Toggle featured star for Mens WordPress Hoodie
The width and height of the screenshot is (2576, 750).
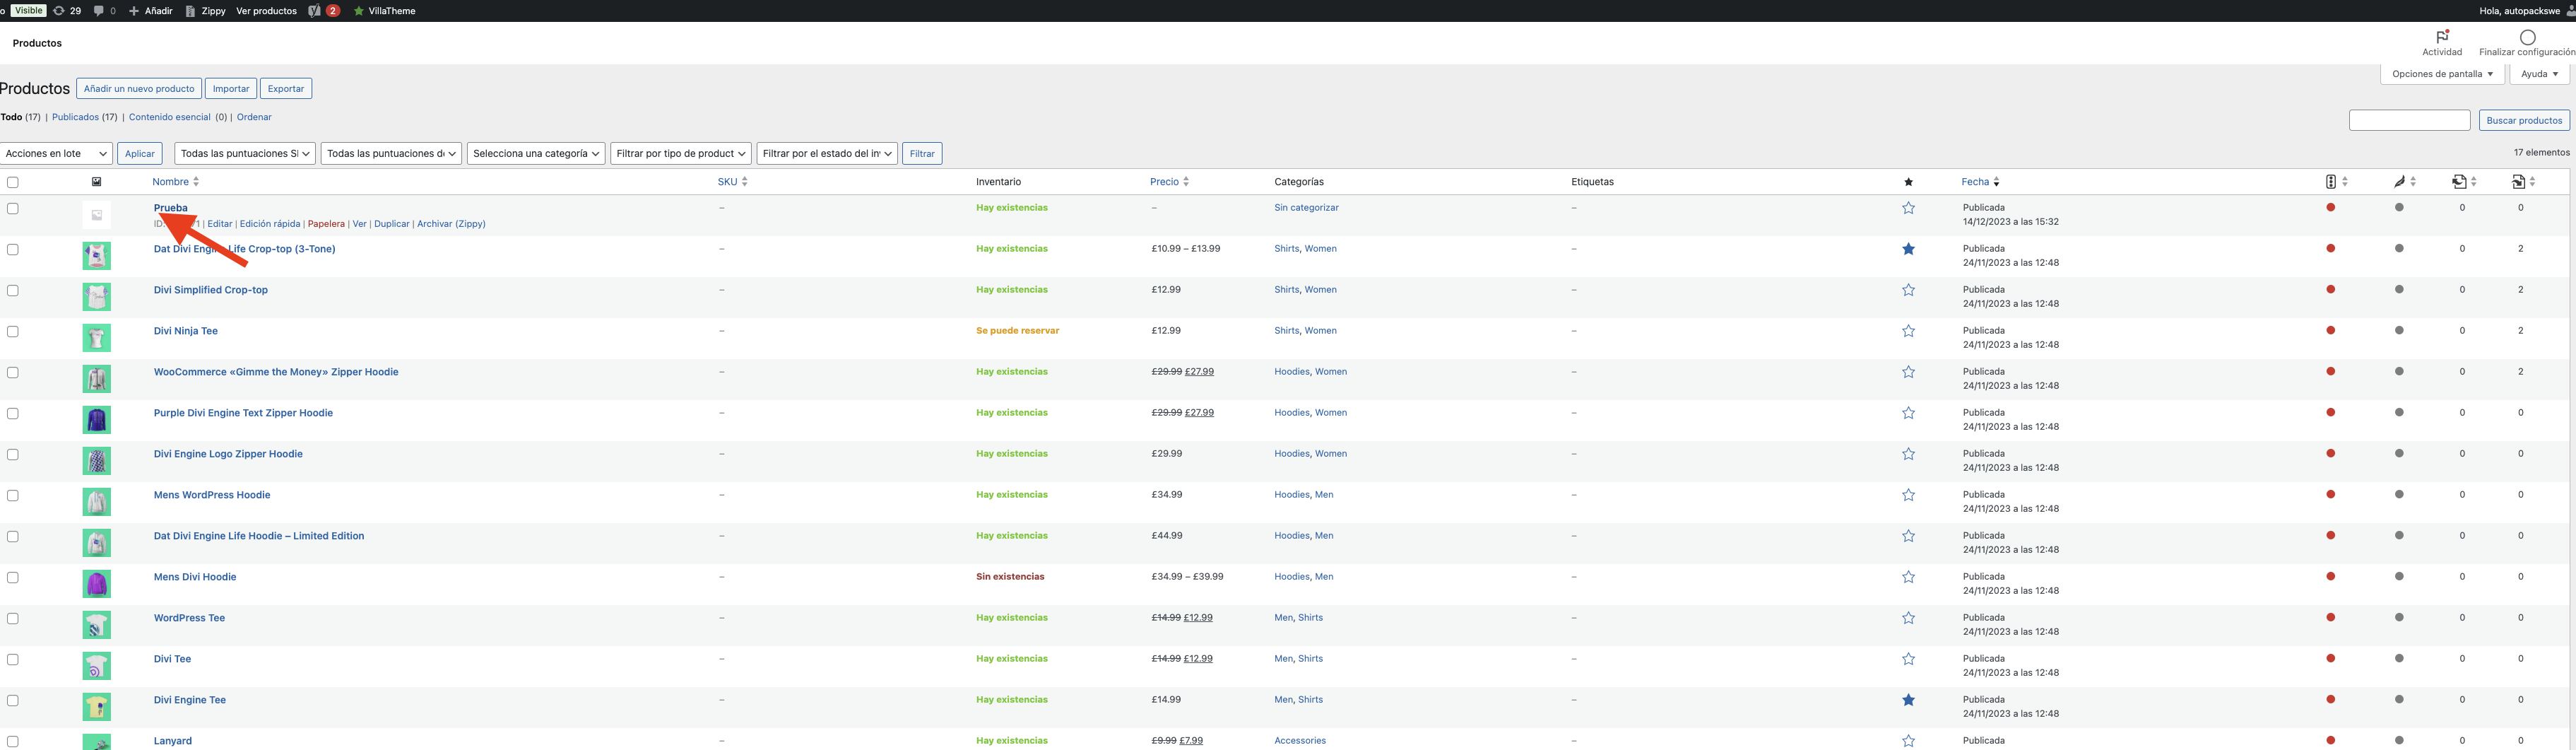click(x=1908, y=495)
